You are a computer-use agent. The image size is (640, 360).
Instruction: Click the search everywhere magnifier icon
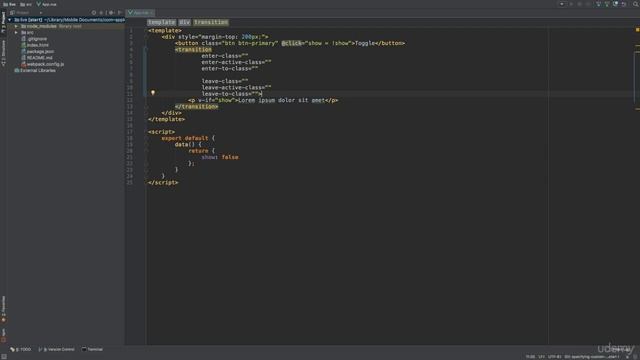(636, 4)
